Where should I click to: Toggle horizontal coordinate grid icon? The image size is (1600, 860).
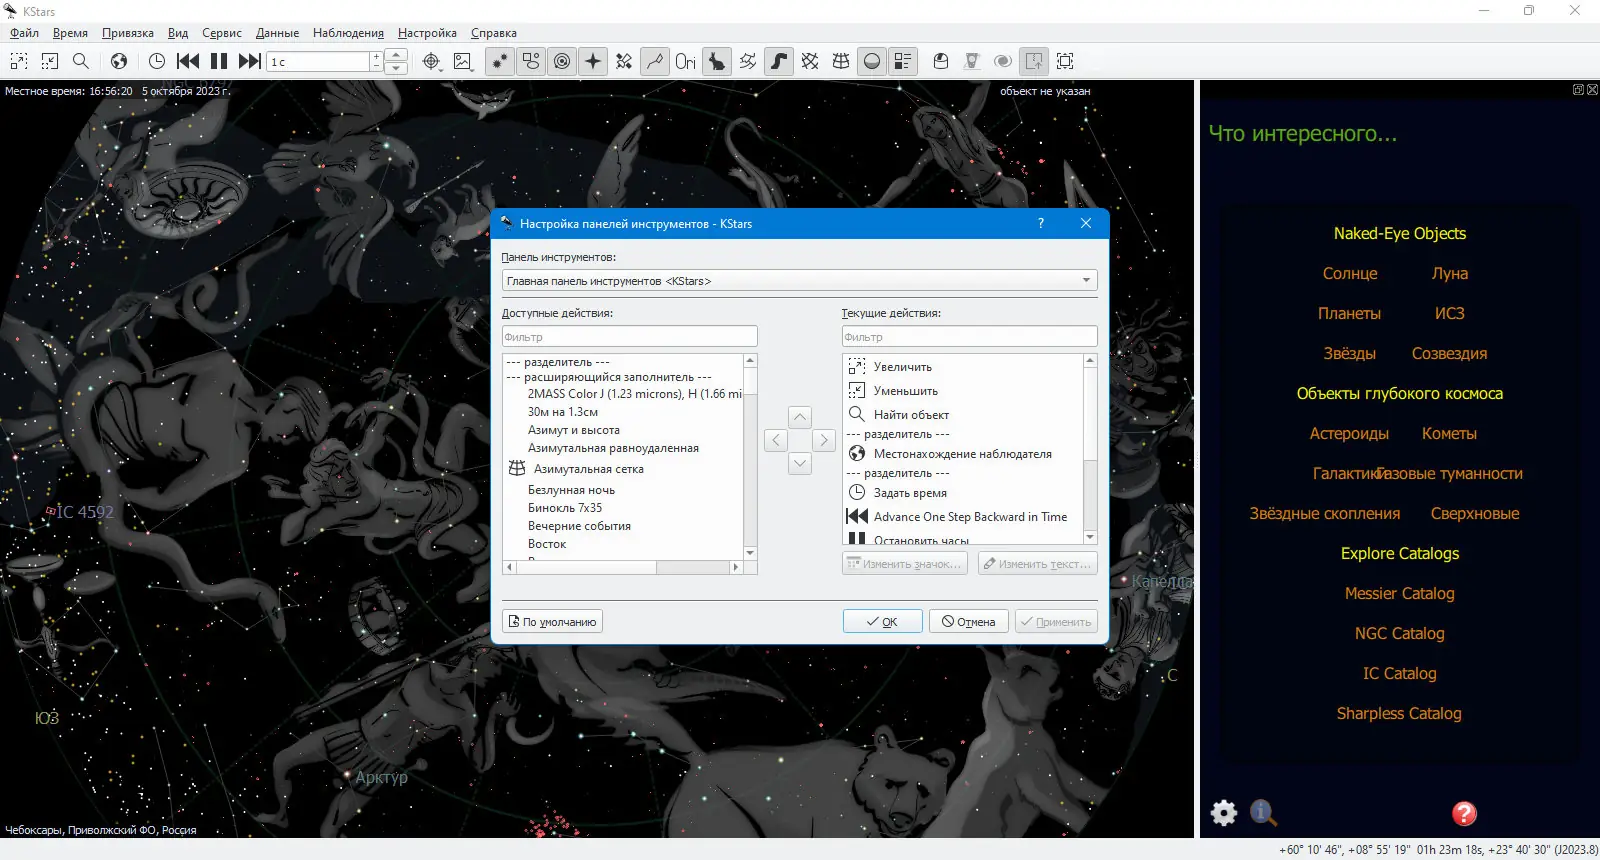coord(841,61)
